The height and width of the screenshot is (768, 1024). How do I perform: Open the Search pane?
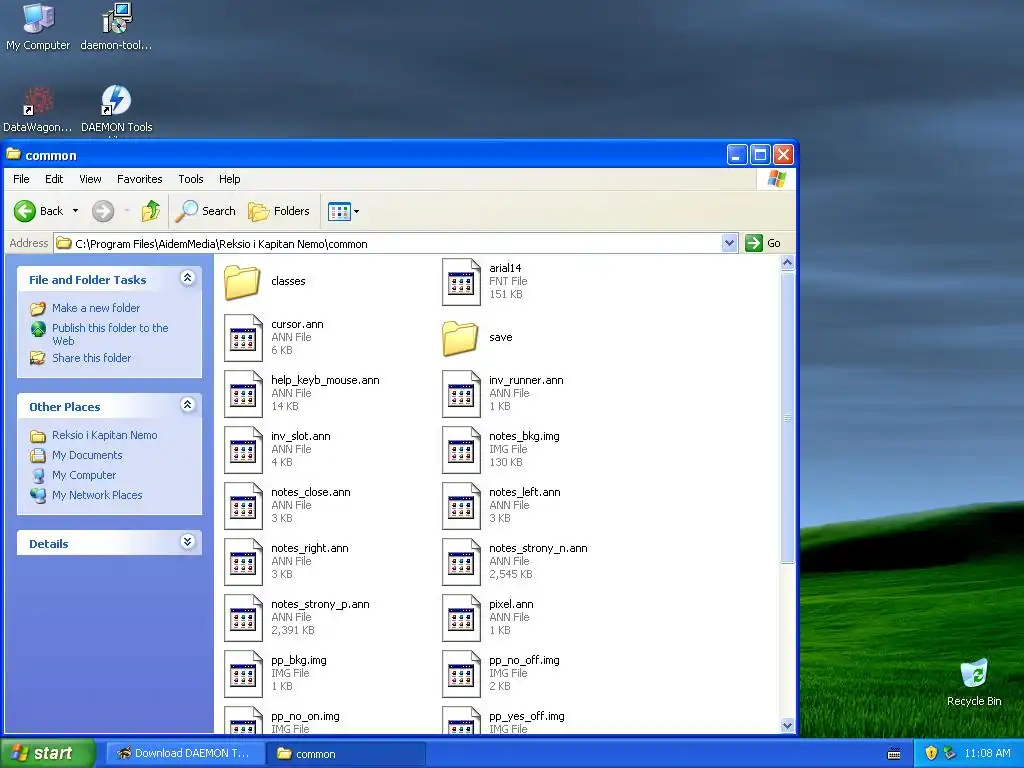[205, 211]
